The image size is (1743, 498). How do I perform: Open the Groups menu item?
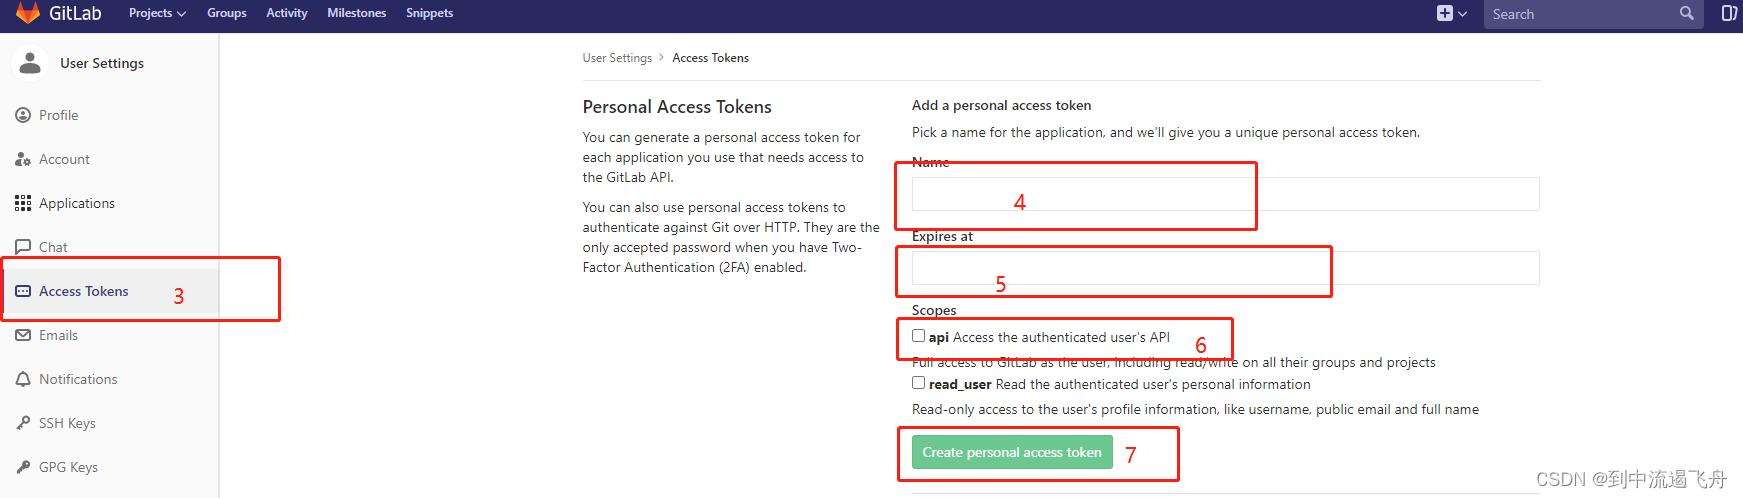point(227,13)
